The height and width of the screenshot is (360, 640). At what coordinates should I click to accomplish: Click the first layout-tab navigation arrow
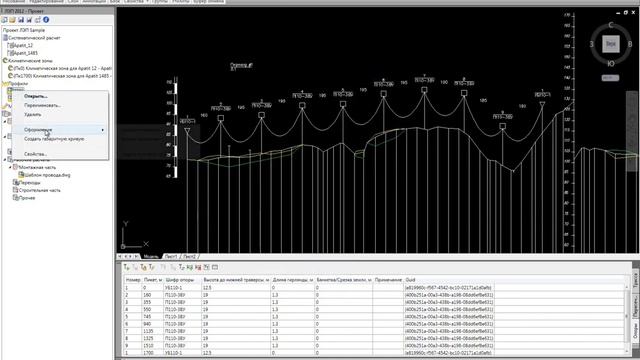tap(120, 256)
